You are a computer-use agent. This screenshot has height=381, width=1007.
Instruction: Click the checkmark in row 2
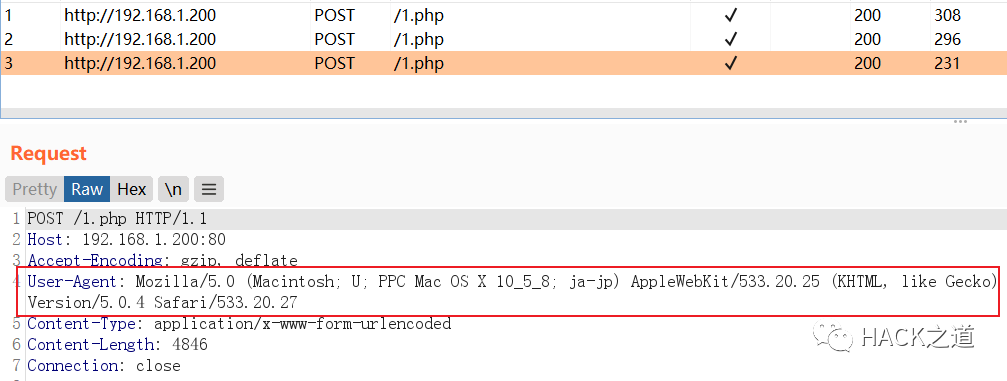tap(730, 39)
